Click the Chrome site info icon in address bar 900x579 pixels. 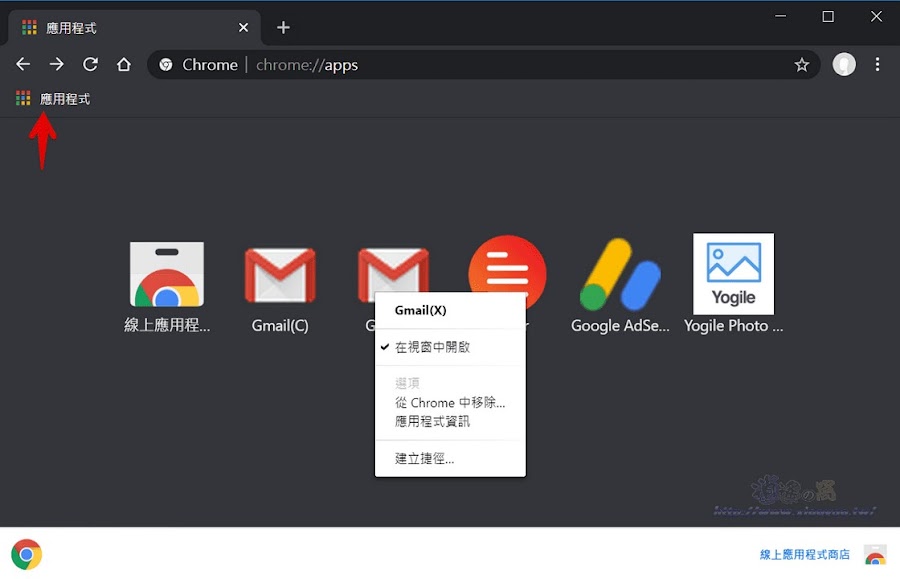click(x=166, y=65)
